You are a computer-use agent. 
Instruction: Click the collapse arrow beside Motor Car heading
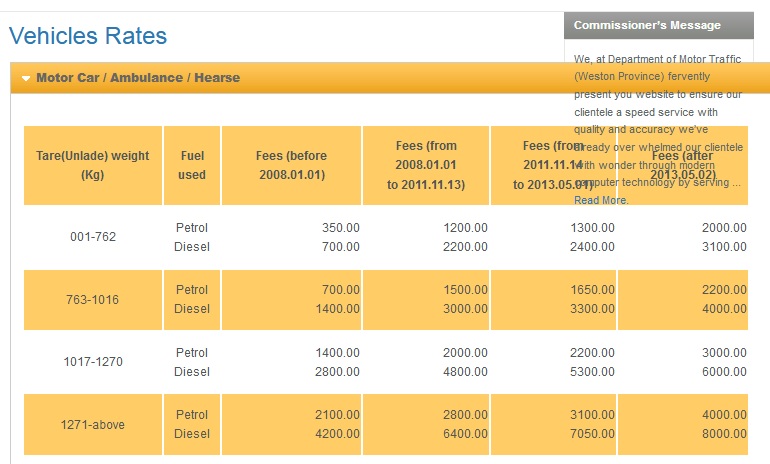(x=26, y=78)
